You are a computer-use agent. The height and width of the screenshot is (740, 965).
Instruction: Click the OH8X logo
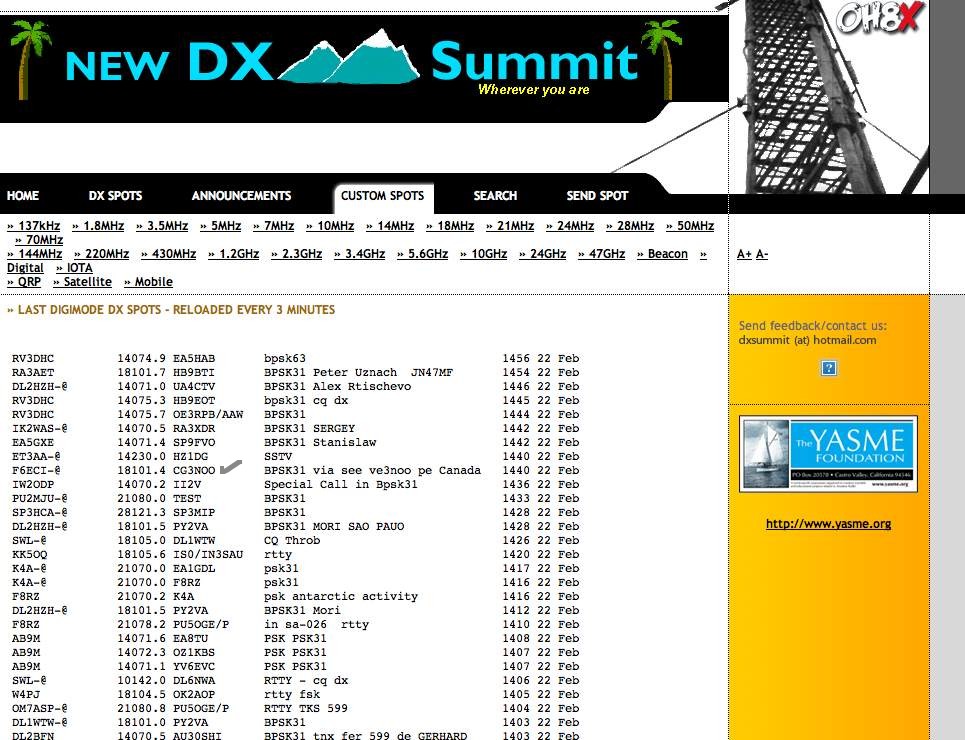pyautogui.click(x=880, y=17)
